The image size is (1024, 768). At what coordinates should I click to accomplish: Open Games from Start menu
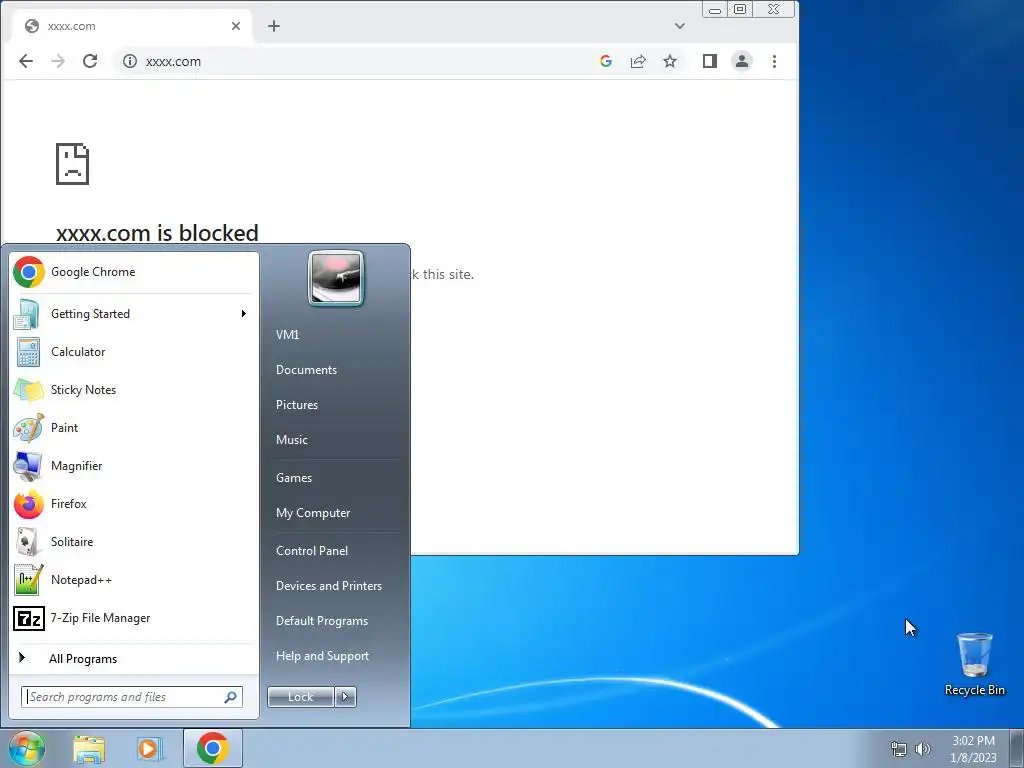pos(336,477)
